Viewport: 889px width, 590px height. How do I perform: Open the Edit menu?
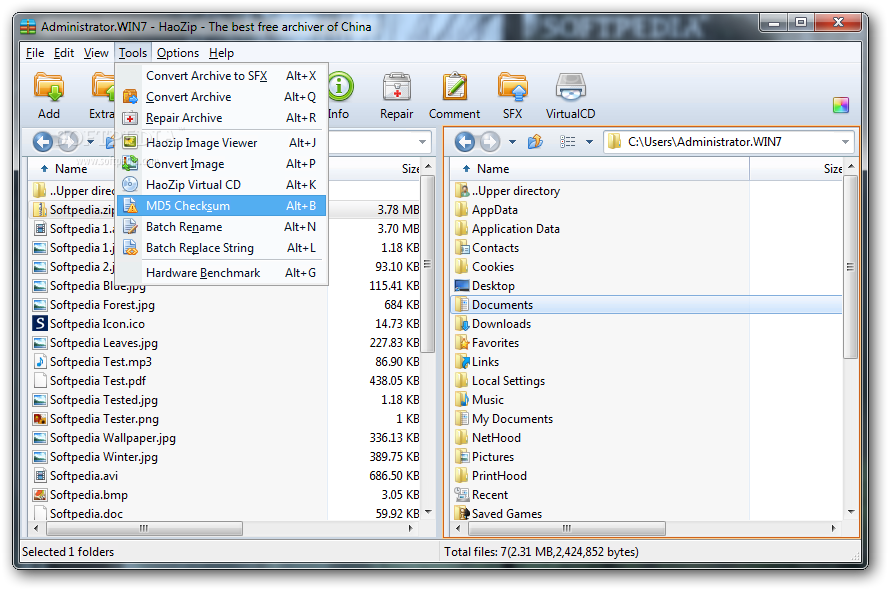pos(64,53)
